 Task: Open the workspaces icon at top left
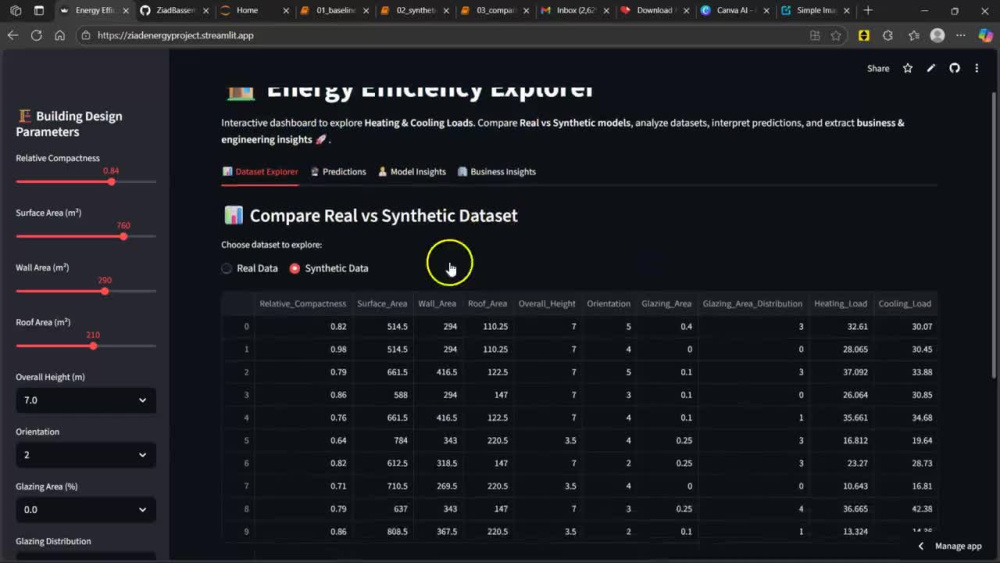16,10
